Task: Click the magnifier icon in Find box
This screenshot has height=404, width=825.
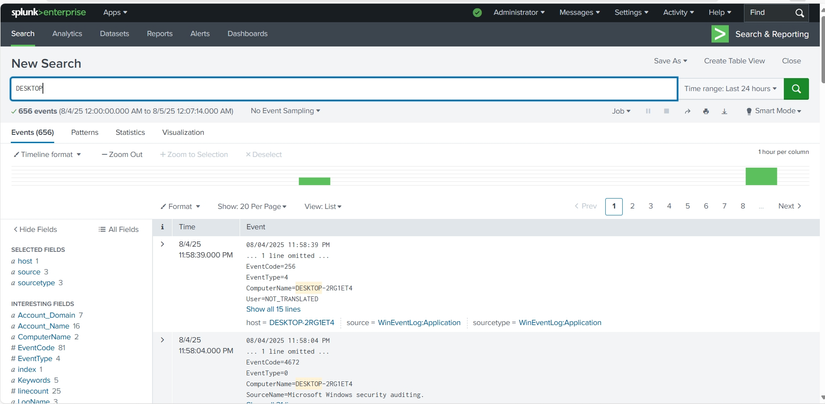Action: [799, 13]
